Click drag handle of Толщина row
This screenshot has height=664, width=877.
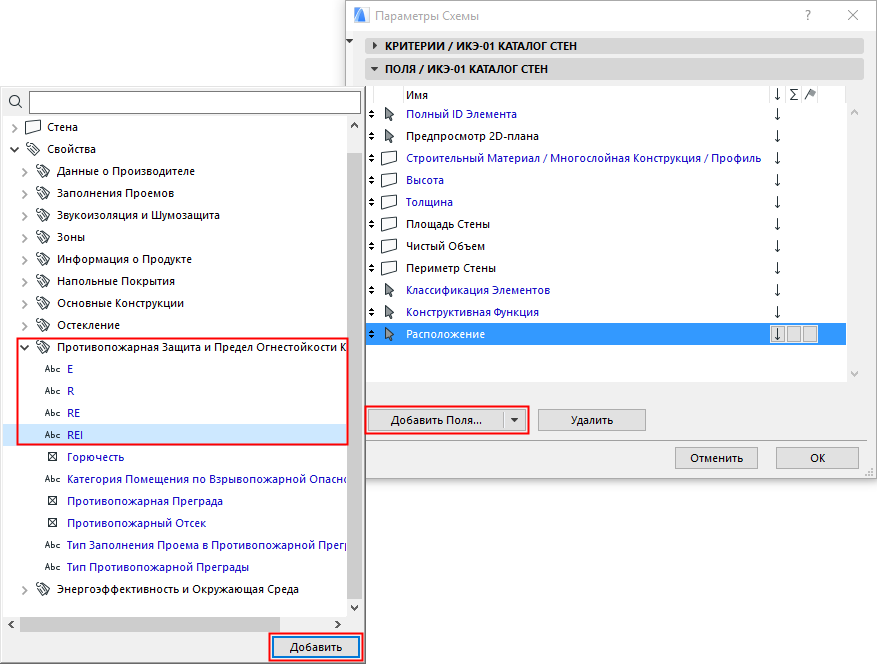(371, 202)
